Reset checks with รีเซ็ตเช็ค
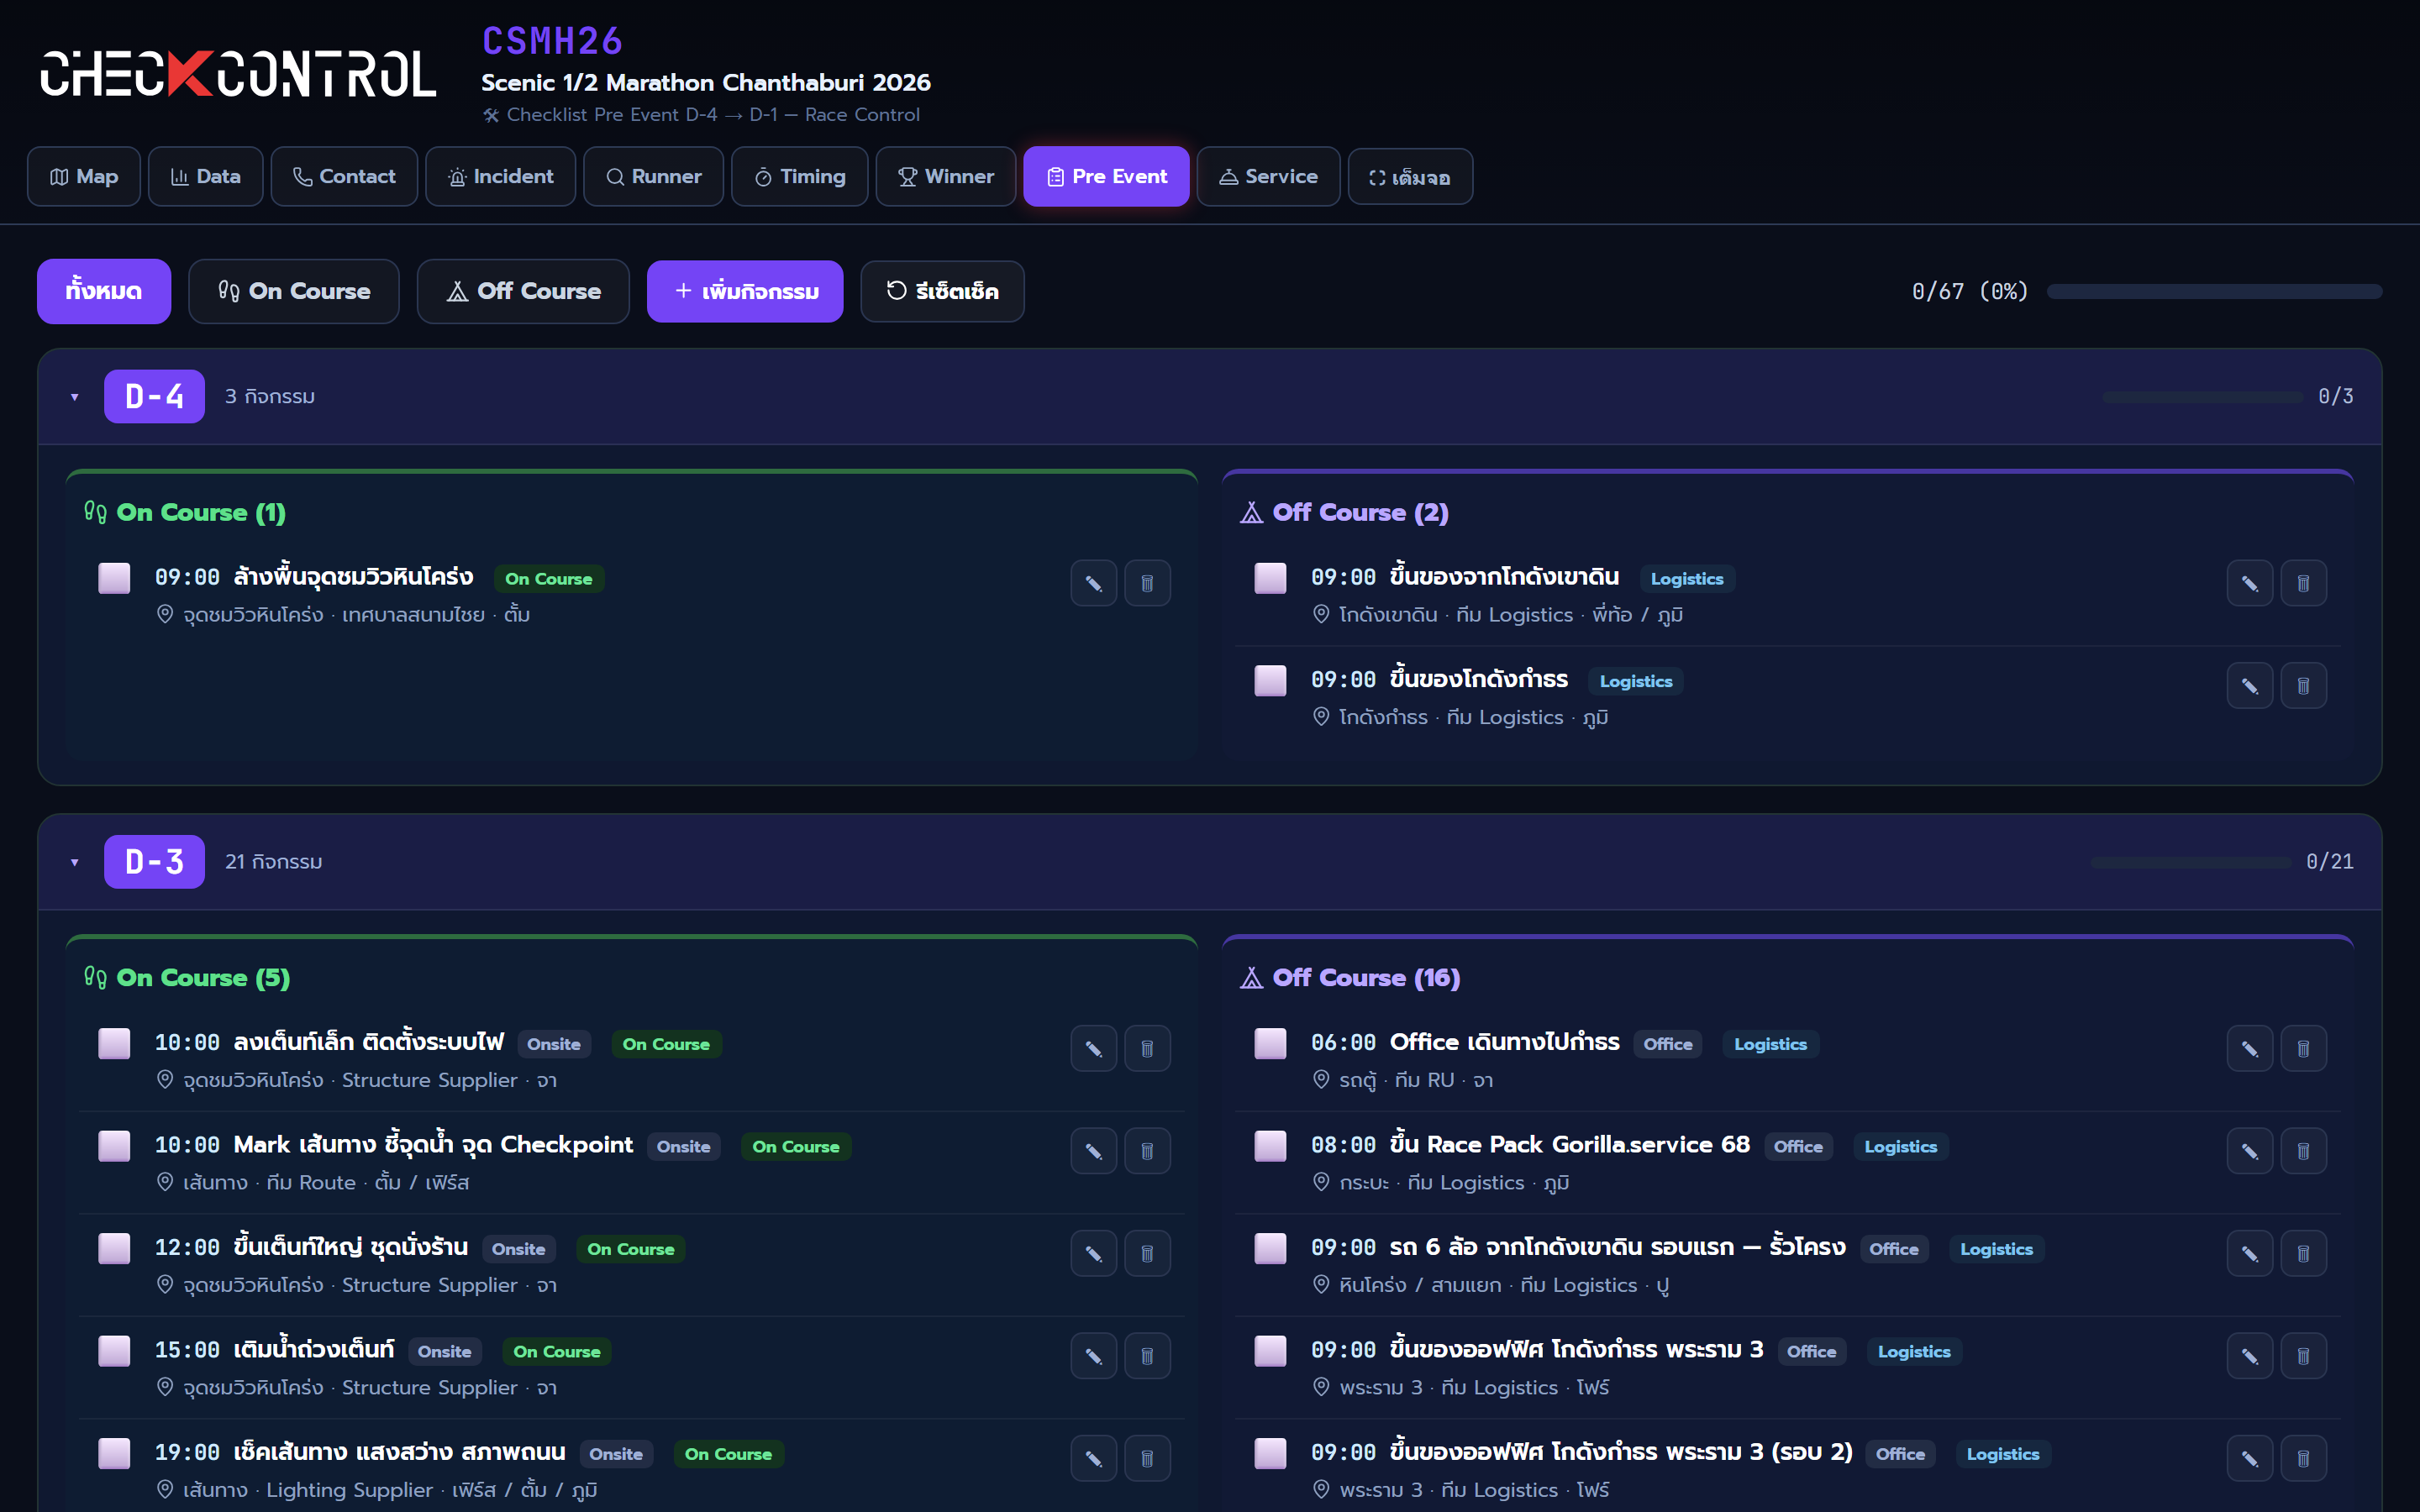Screen dimensions: 2420x1512 [x=942, y=291]
